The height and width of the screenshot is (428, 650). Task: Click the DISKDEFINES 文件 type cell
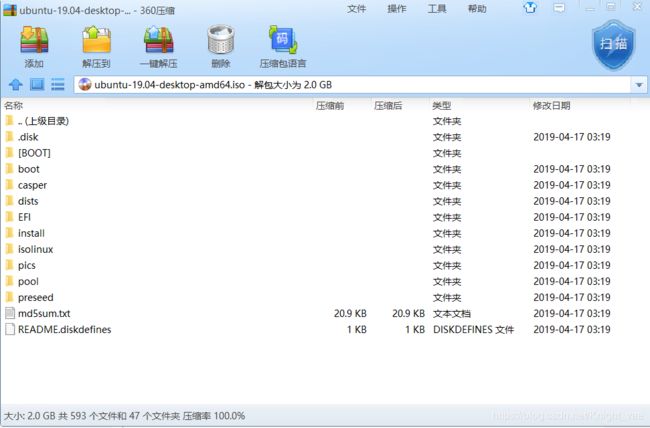[473, 329]
